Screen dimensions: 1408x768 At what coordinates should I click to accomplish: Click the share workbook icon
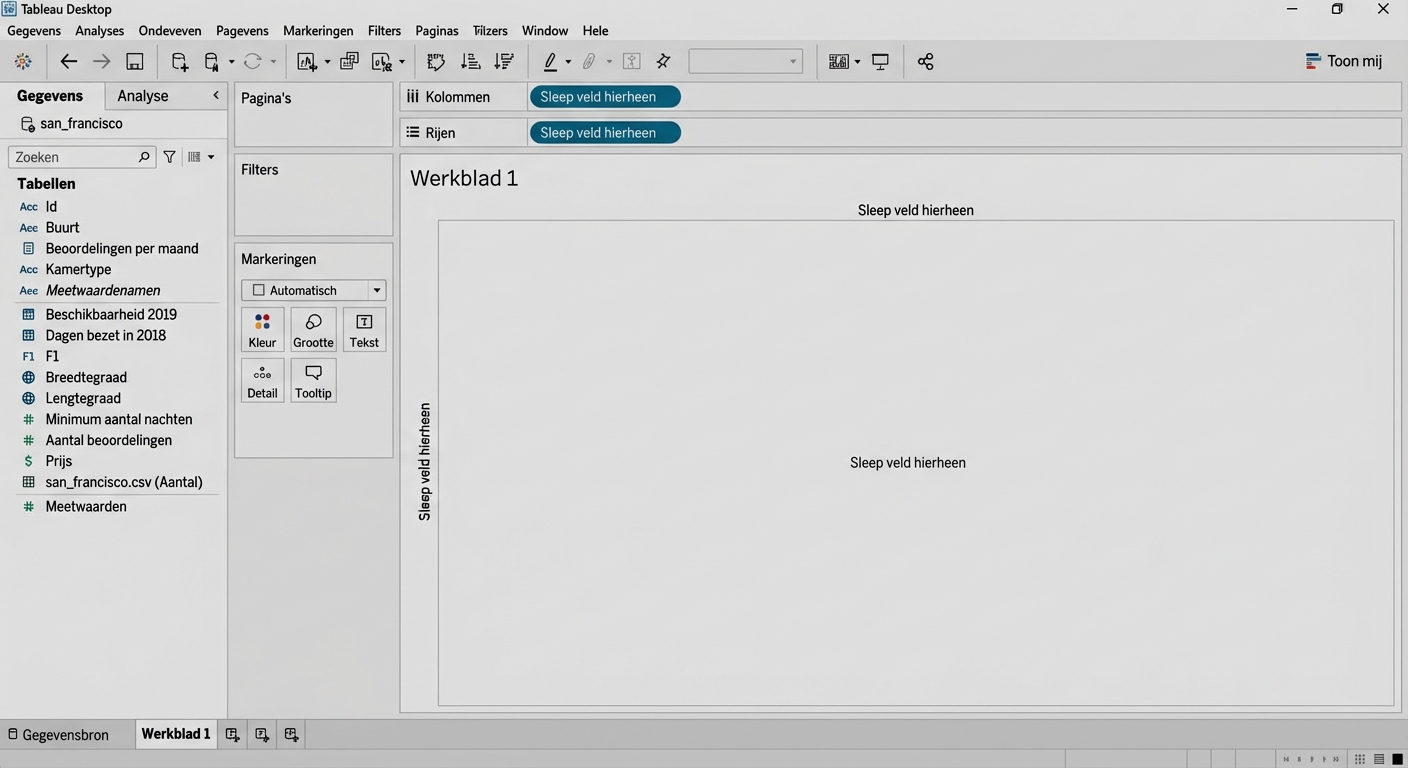click(925, 62)
